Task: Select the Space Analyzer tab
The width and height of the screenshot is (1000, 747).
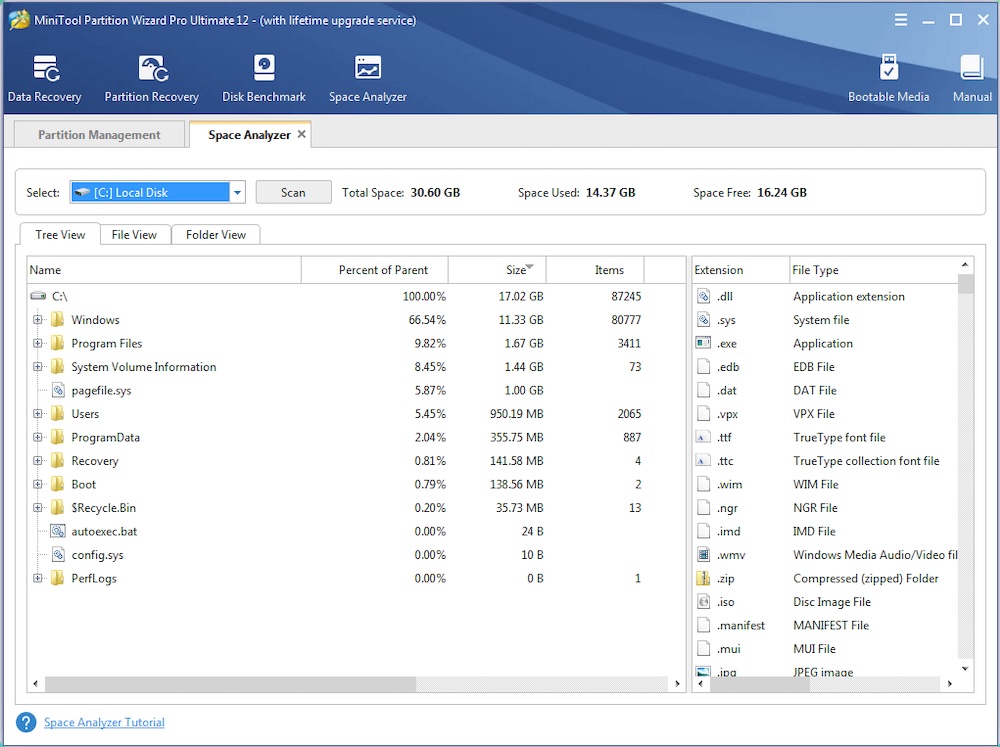Action: coord(249,135)
